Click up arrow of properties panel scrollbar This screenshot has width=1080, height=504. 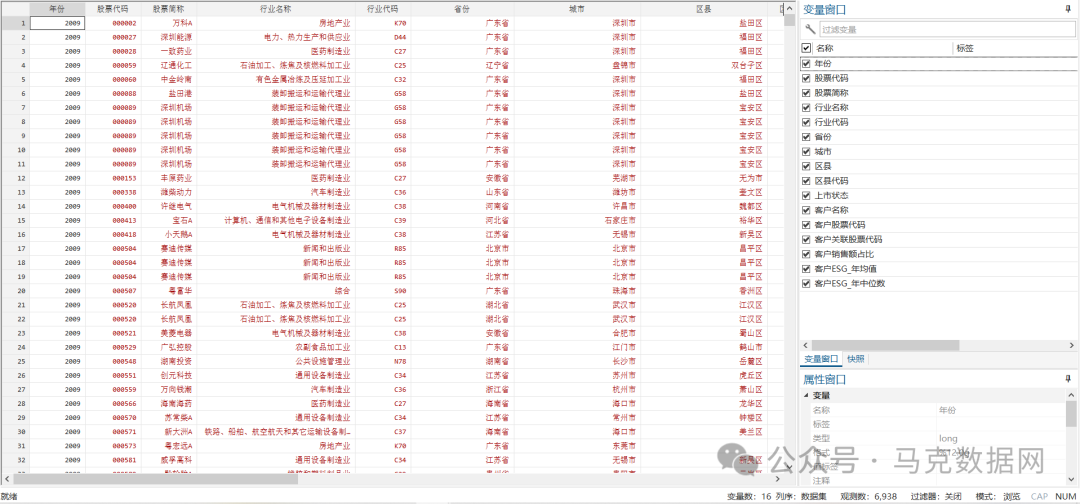tap(1071, 395)
